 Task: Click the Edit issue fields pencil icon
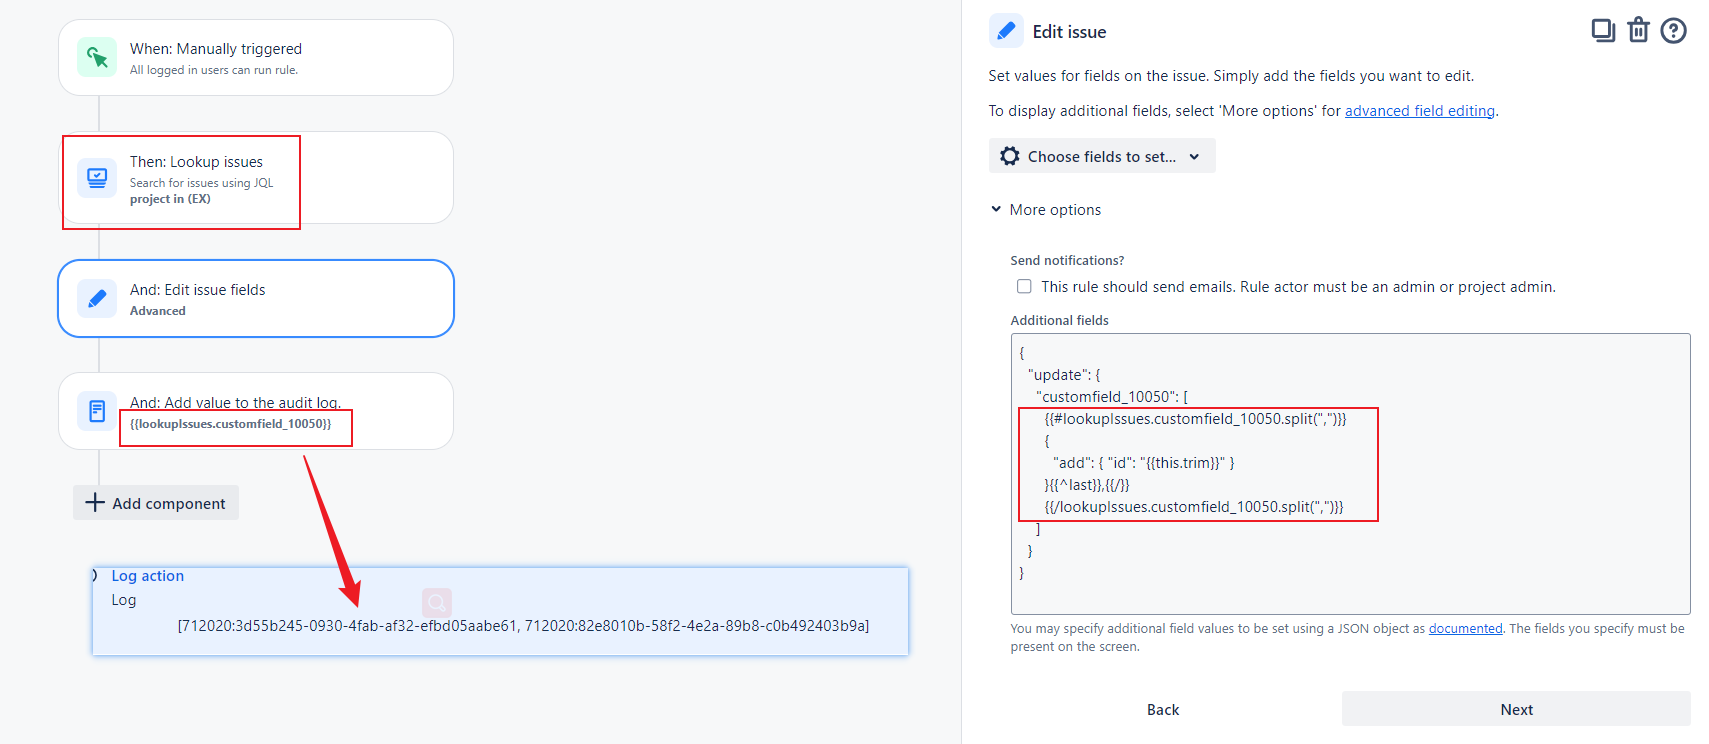[x=97, y=298]
